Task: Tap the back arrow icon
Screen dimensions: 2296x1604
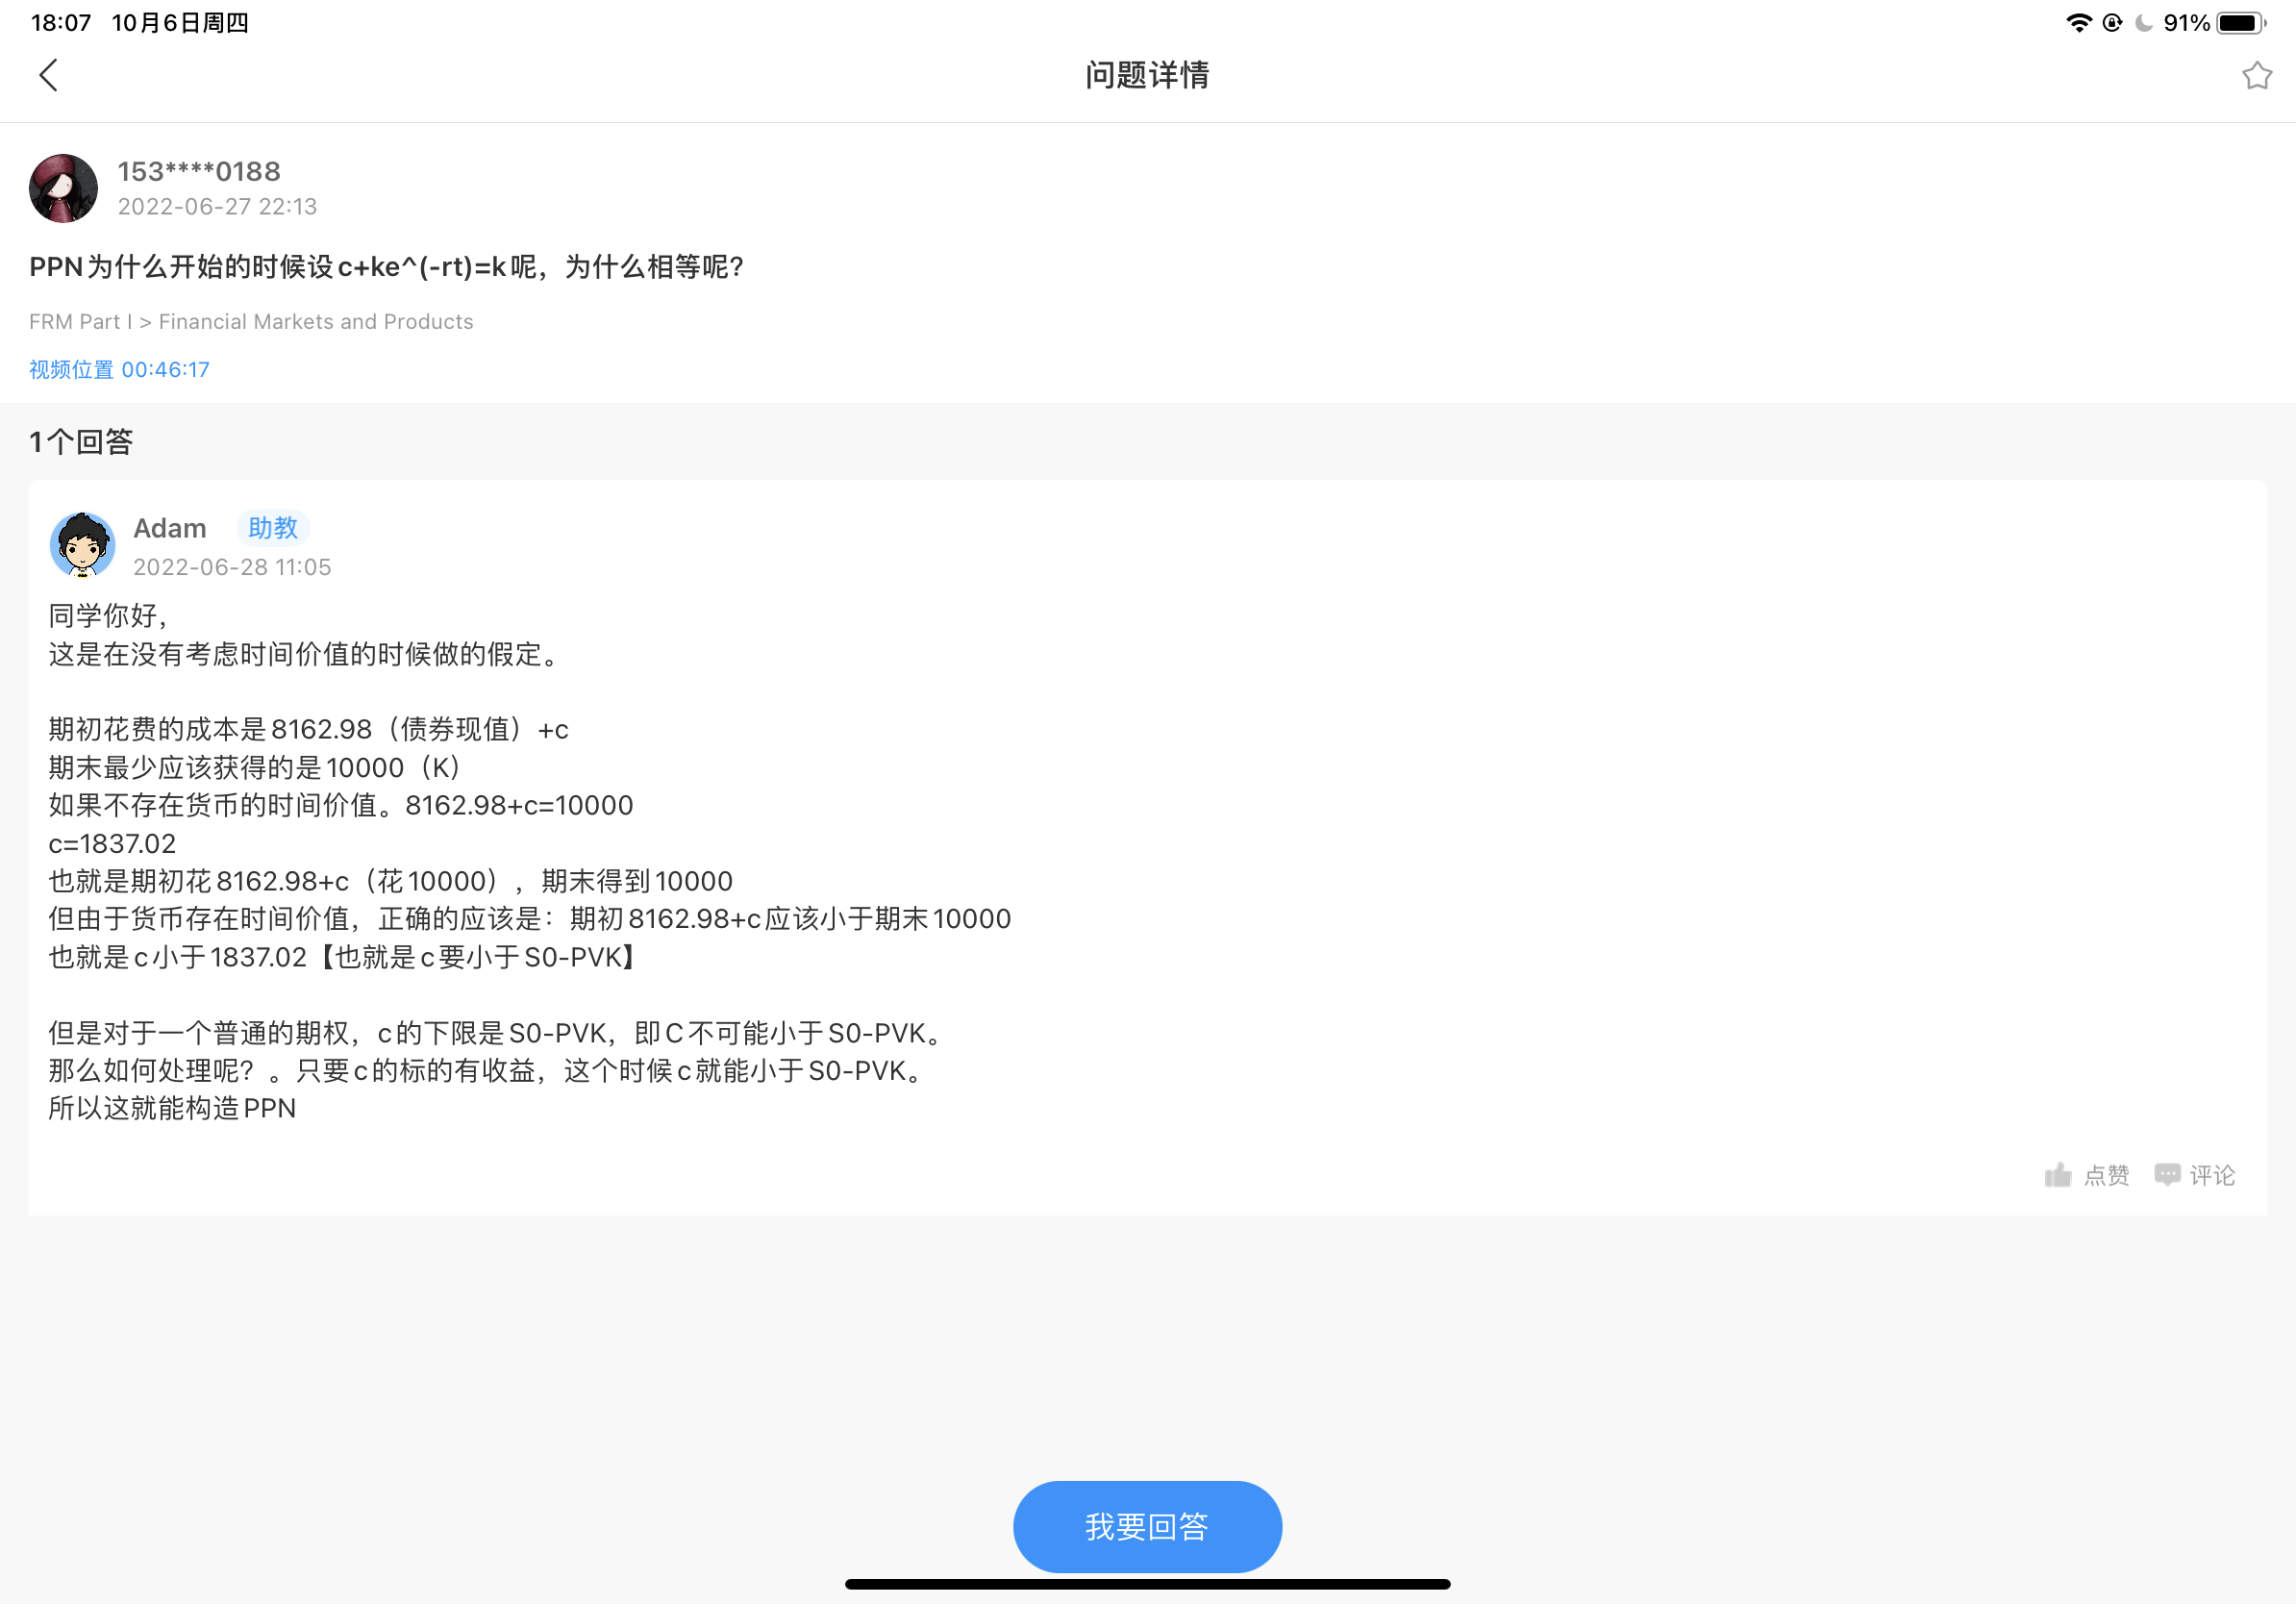Action: pyautogui.click(x=48, y=75)
